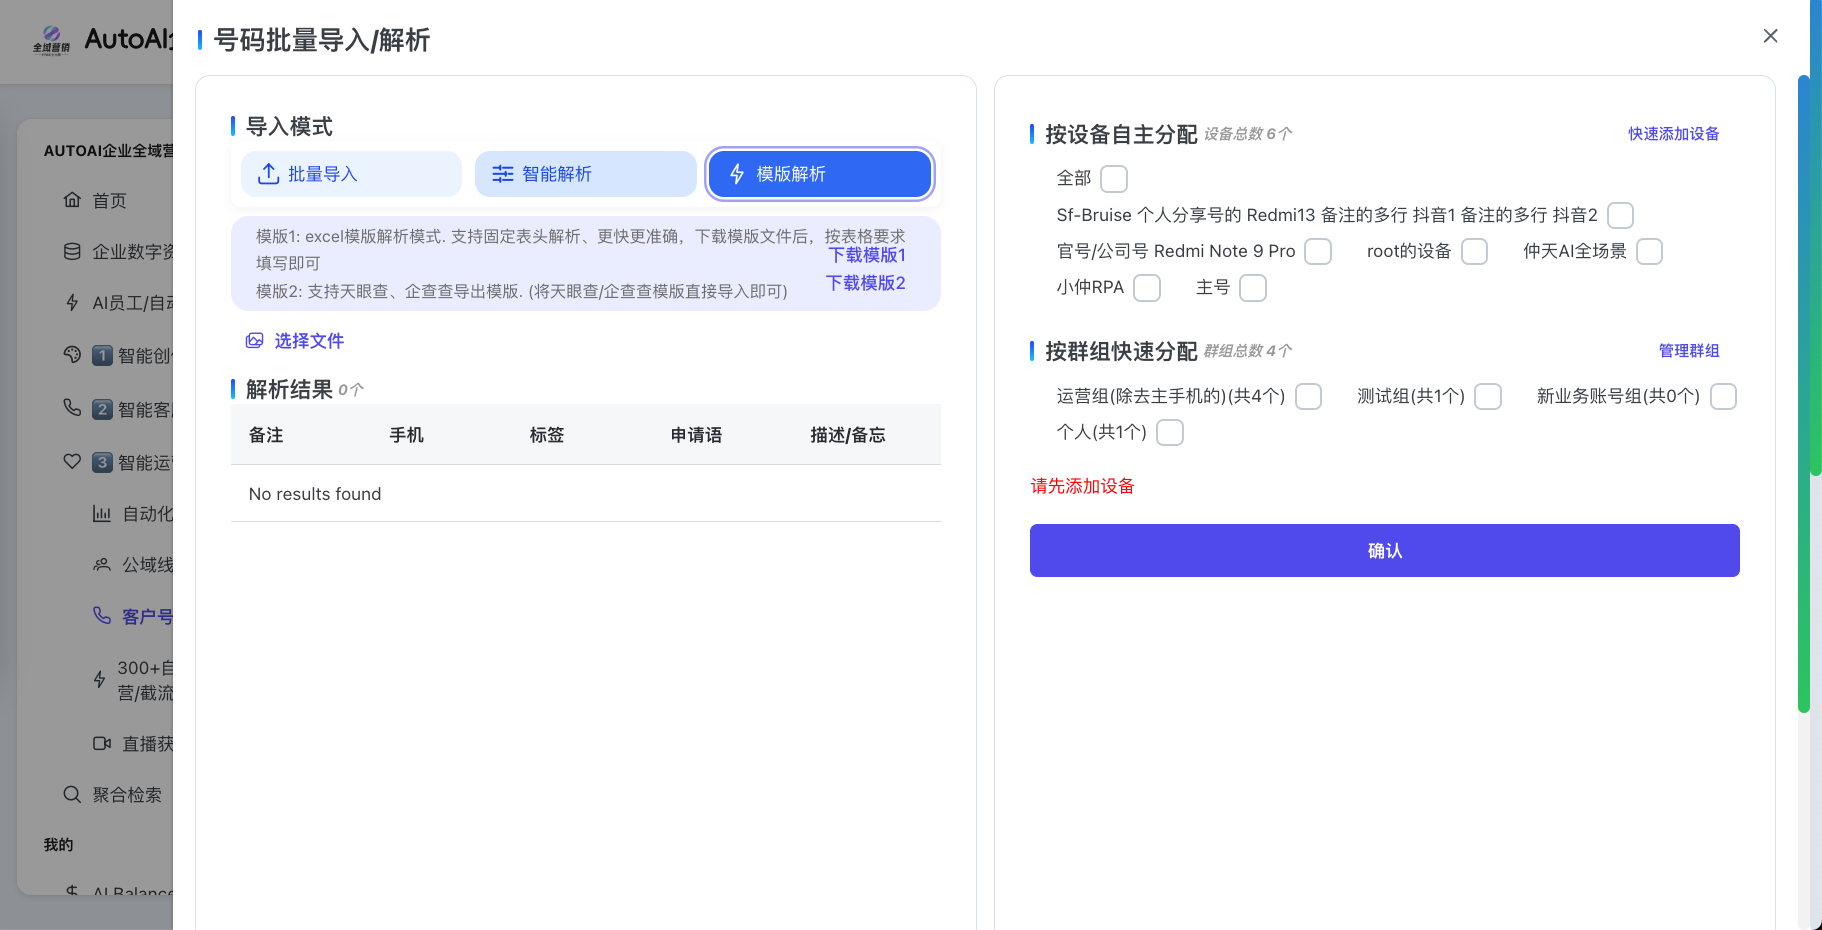
Task: Tick the root的设备 checkbox
Action: (1474, 251)
